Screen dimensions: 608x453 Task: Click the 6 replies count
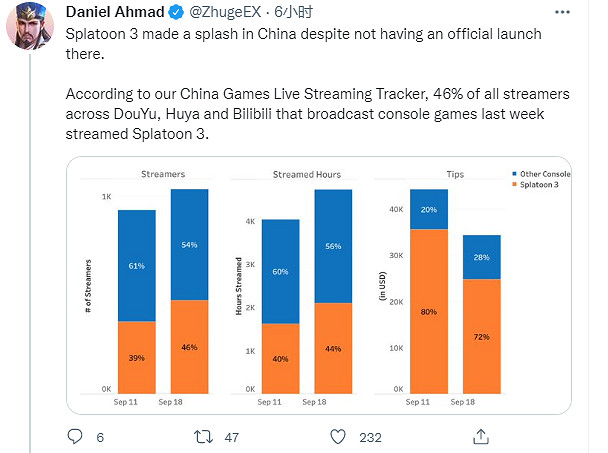pos(100,437)
